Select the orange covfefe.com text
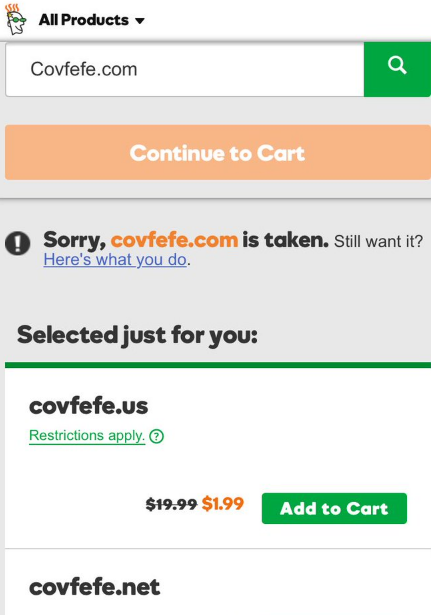This screenshot has width=431, height=615. click(174, 240)
